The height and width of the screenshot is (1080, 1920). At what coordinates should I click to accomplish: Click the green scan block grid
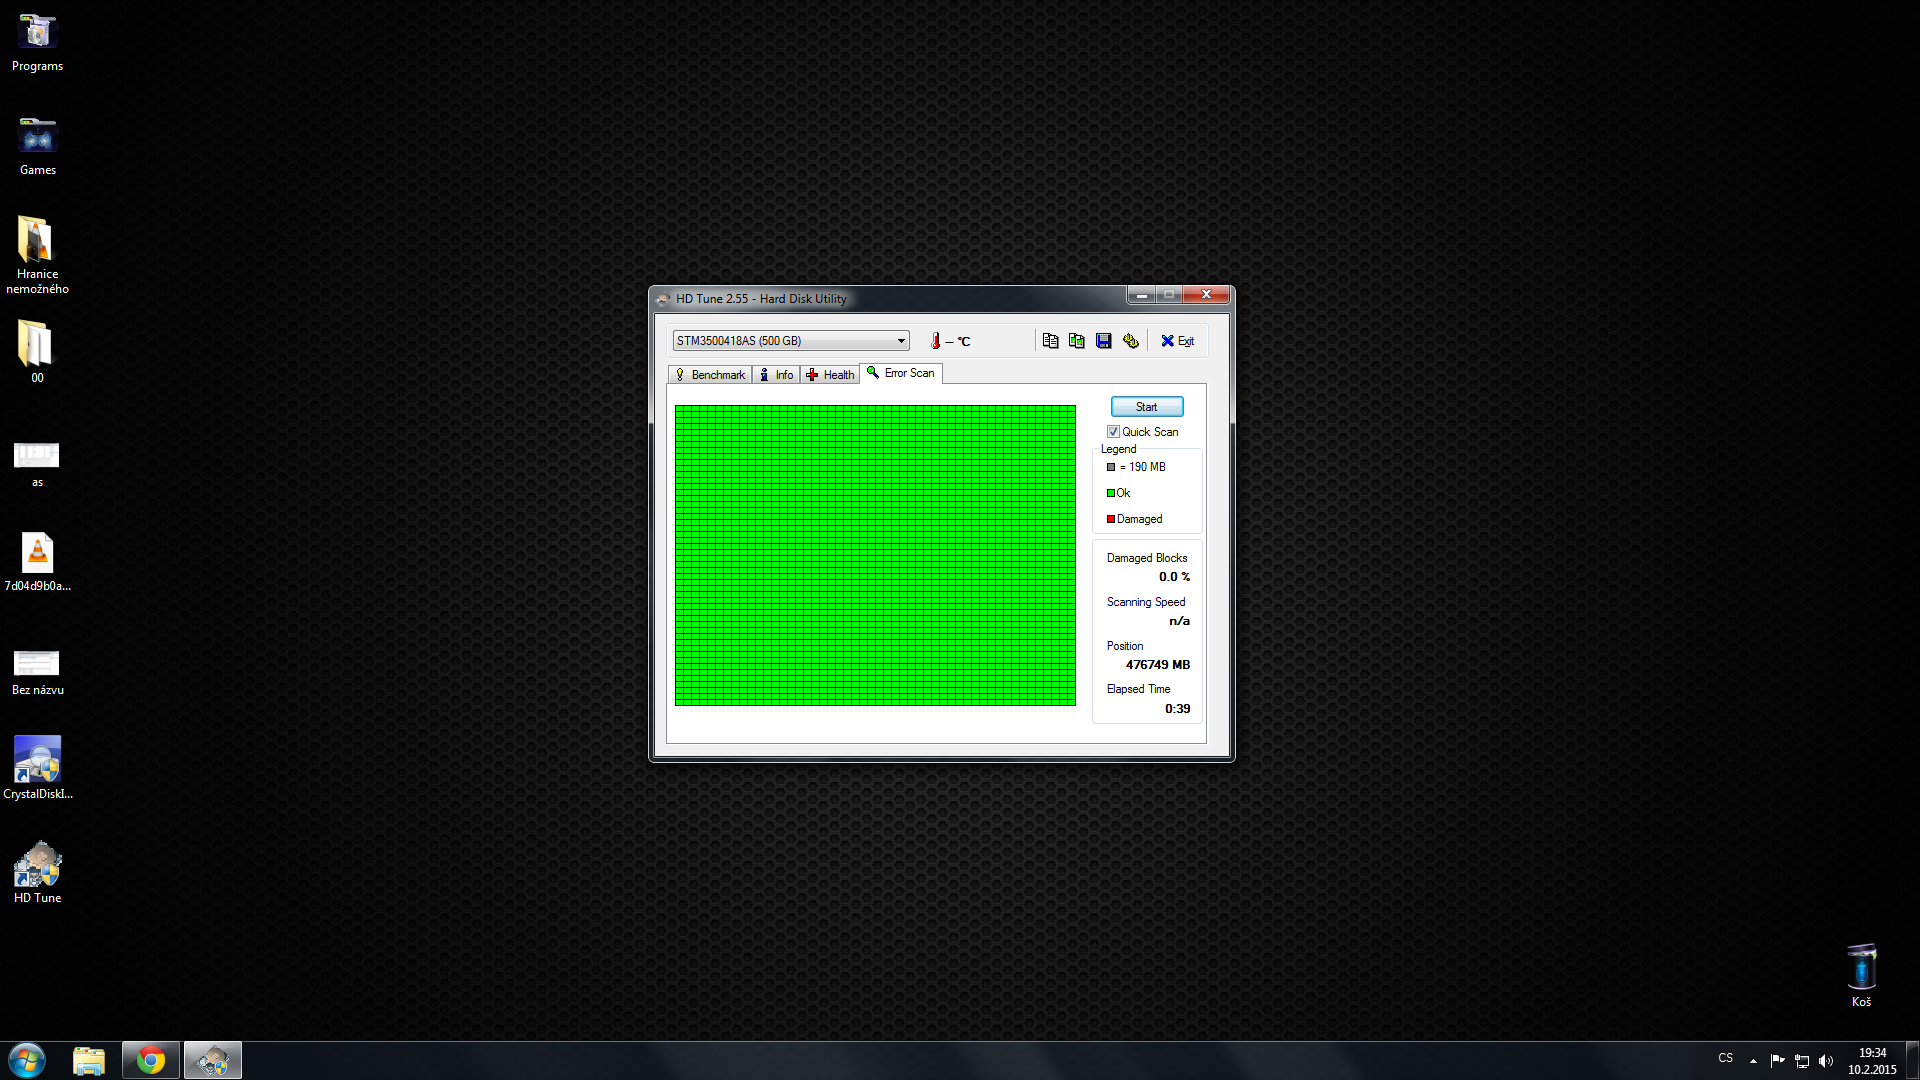[875, 555]
